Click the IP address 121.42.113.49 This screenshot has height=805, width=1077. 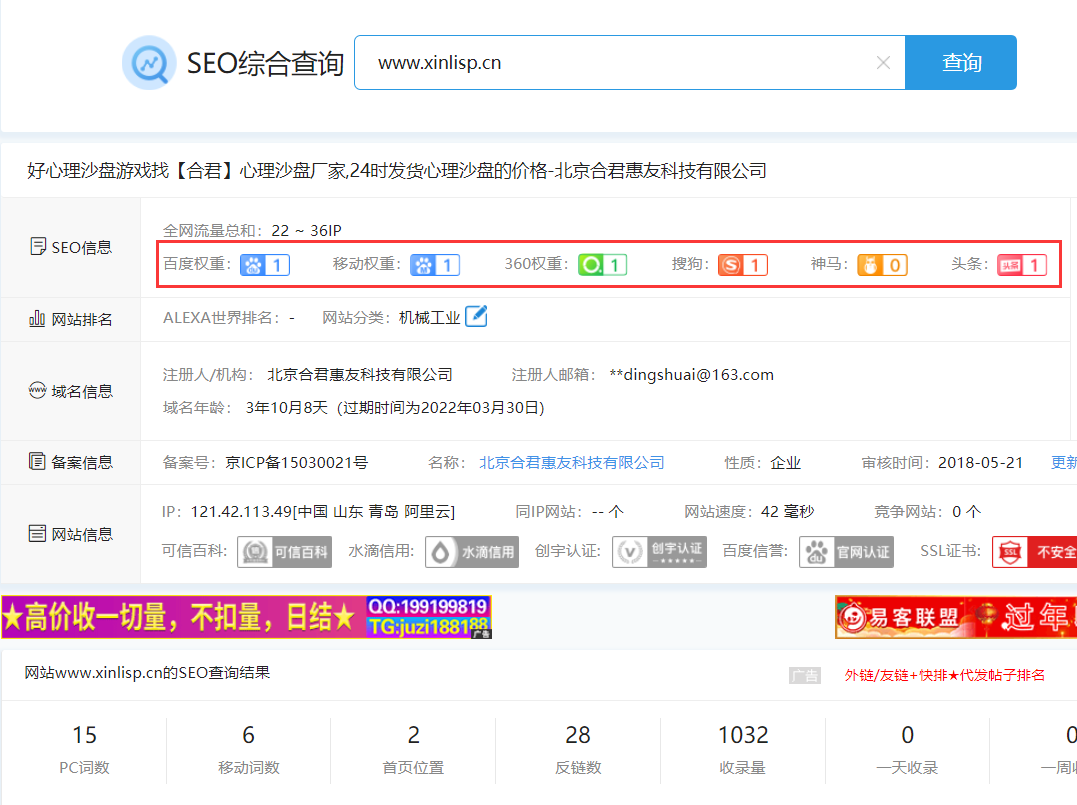tap(241, 512)
